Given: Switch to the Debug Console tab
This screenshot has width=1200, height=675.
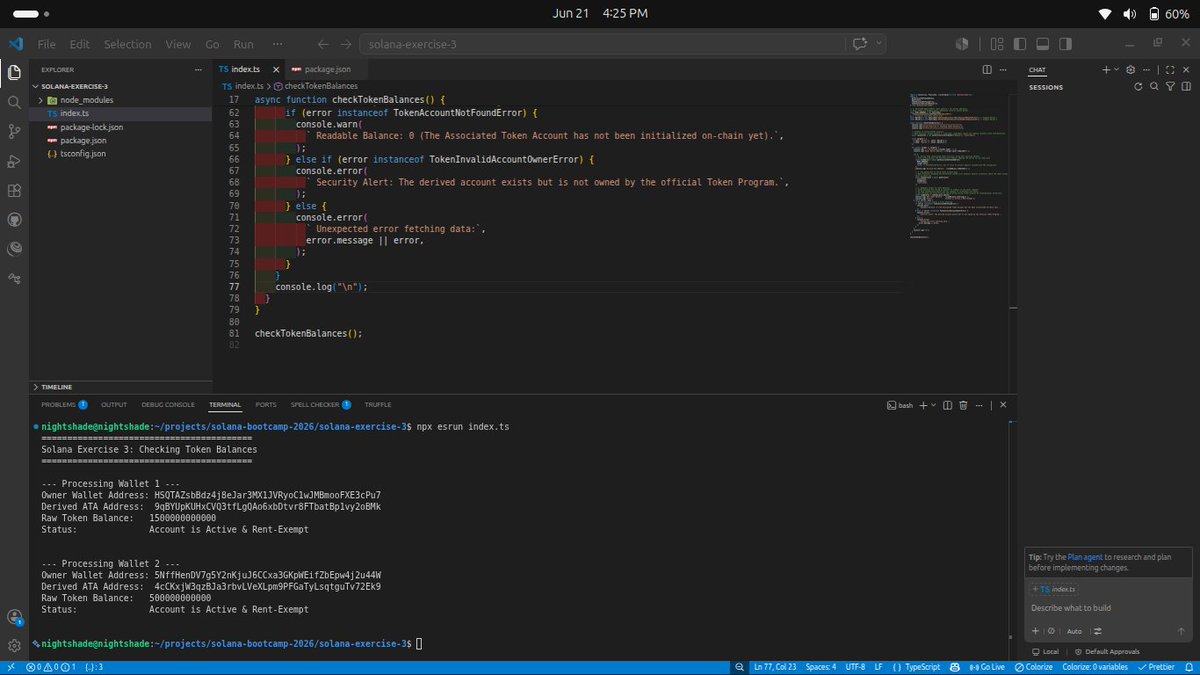Looking at the screenshot, I should (167, 405).
